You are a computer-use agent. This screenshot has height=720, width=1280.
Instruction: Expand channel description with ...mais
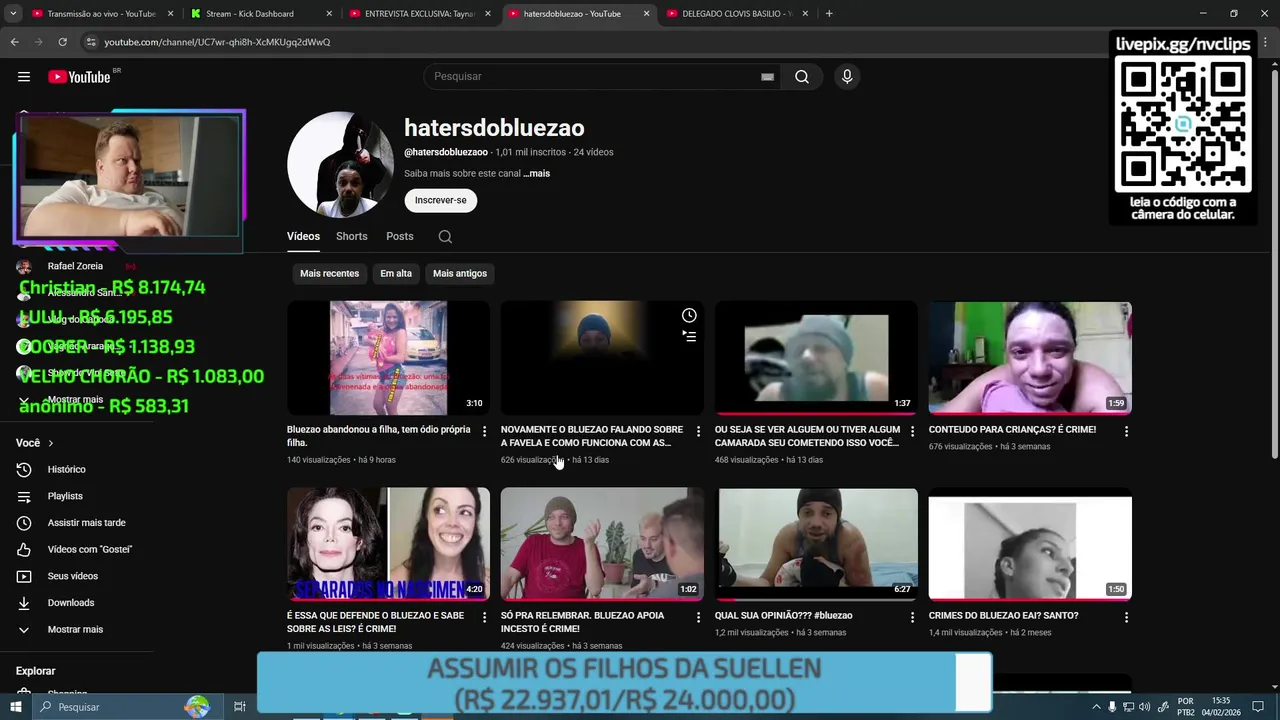click(536, 174)
